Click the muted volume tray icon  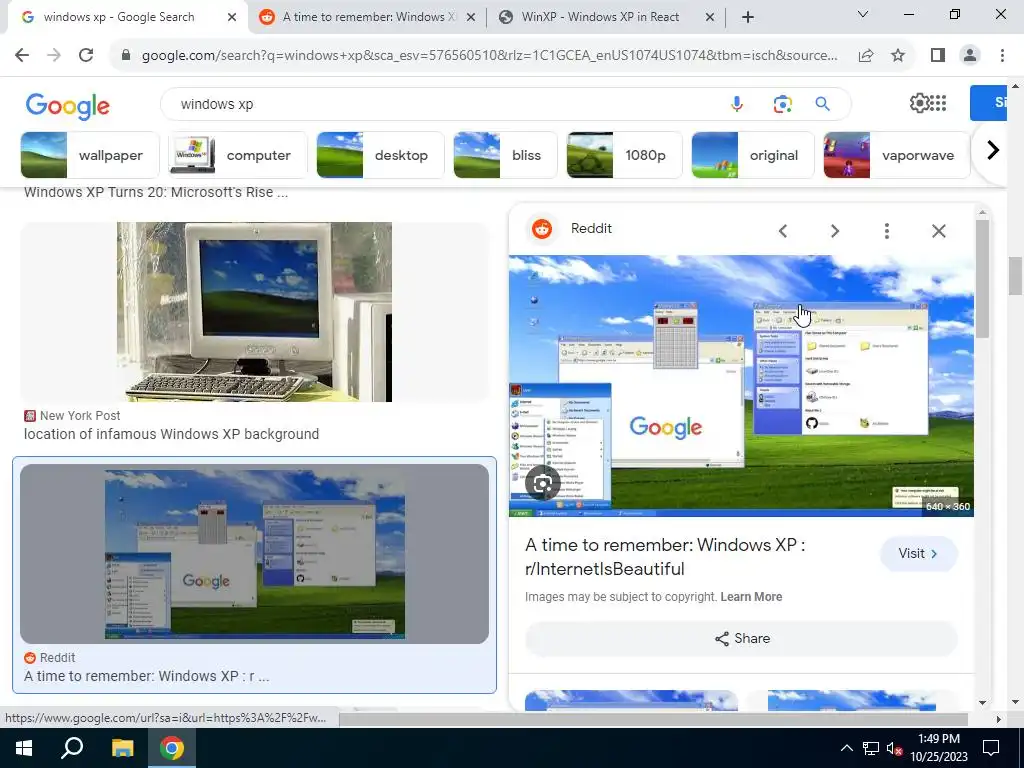click(x=895, y=748)
